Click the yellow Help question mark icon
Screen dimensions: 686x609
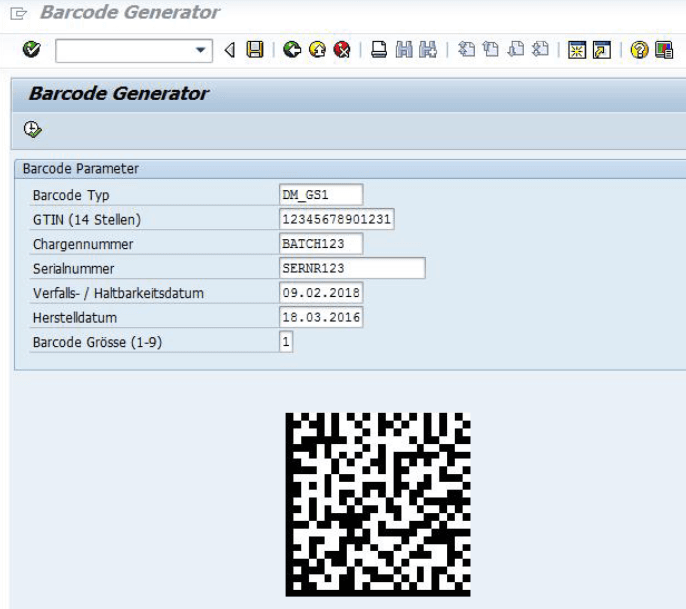click(x=639, y=50)
